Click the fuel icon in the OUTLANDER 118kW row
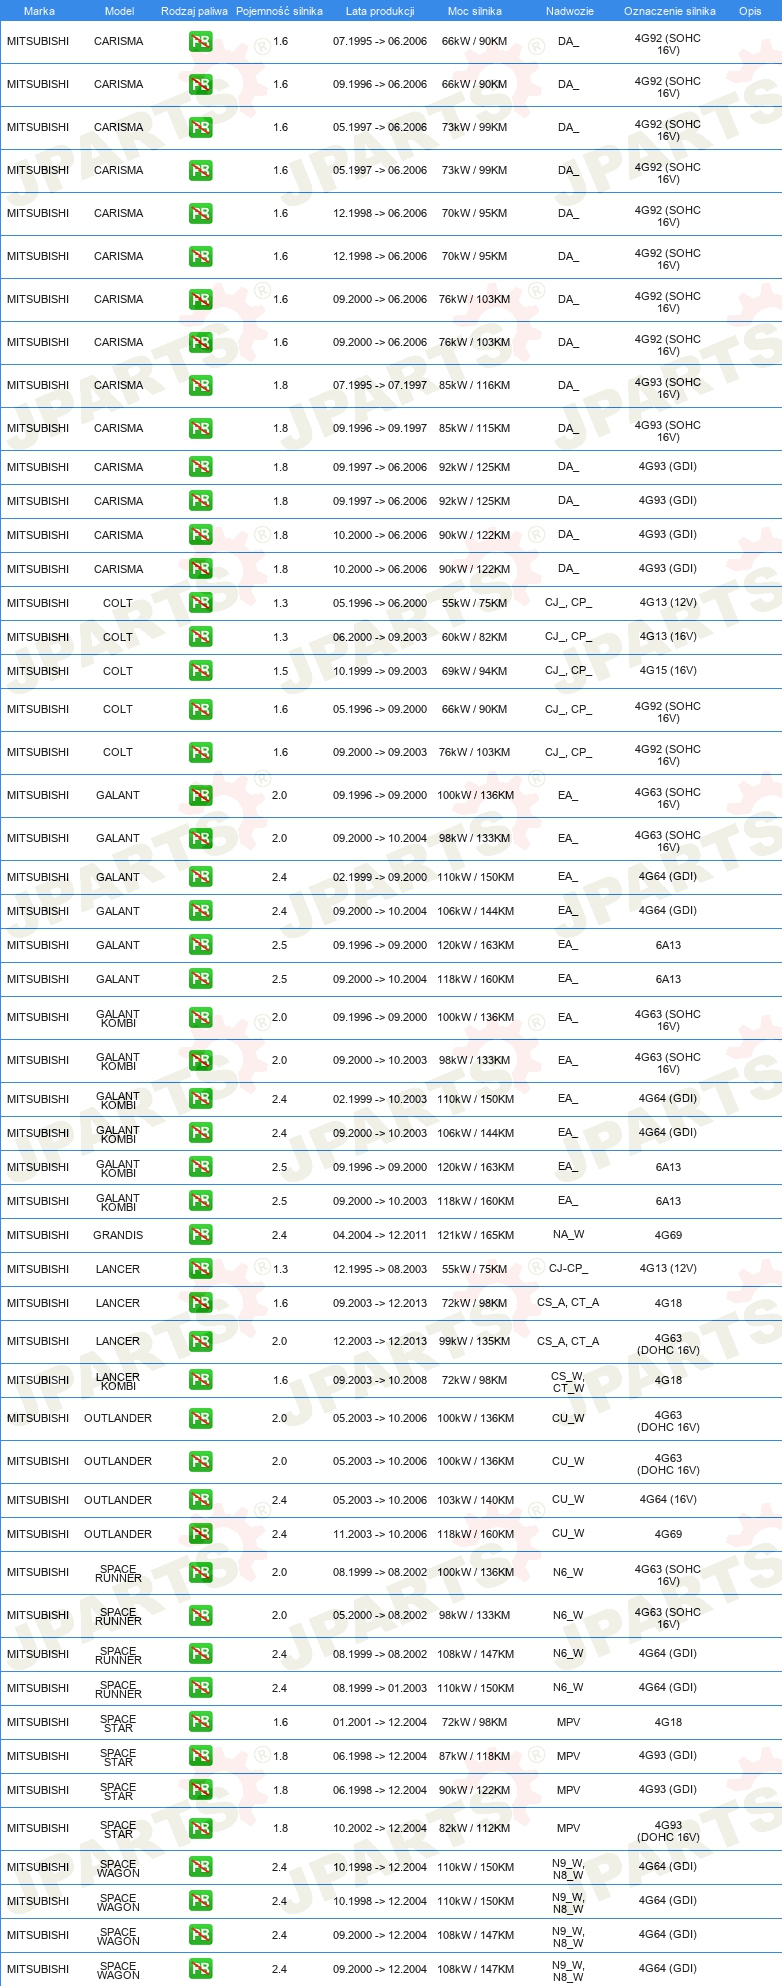Screen dimensions: 782x1986 pyautogui.click(x=200, y=1534)
